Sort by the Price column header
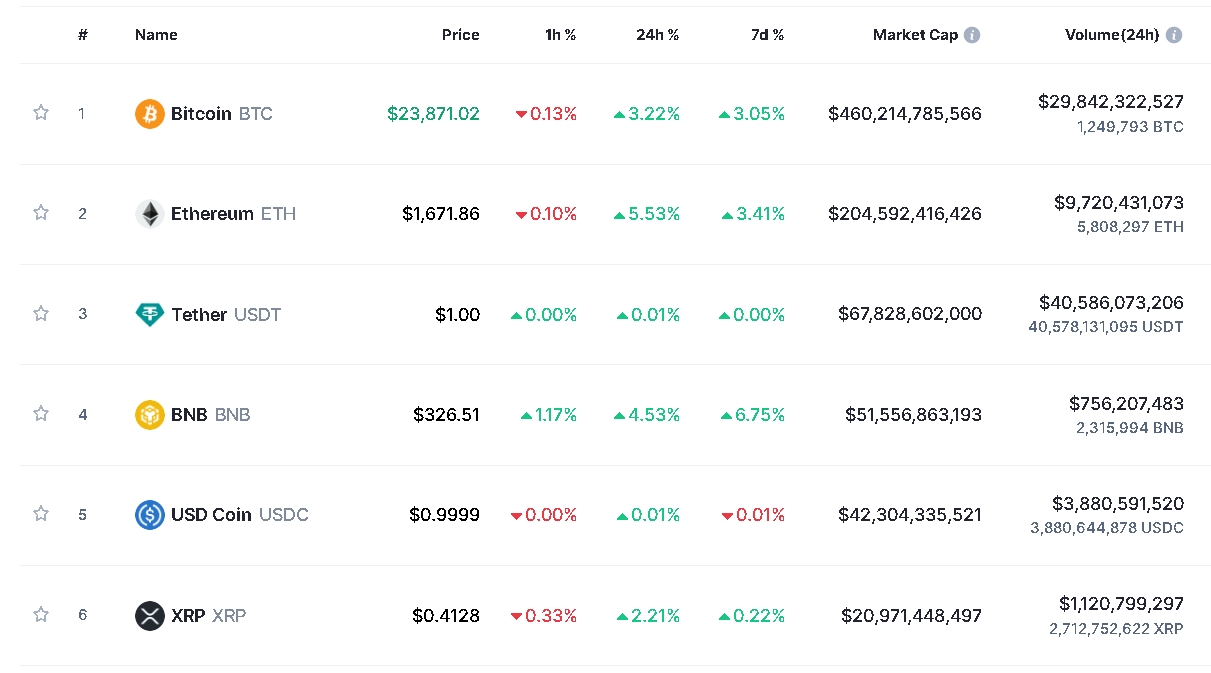 coord(461,35)
